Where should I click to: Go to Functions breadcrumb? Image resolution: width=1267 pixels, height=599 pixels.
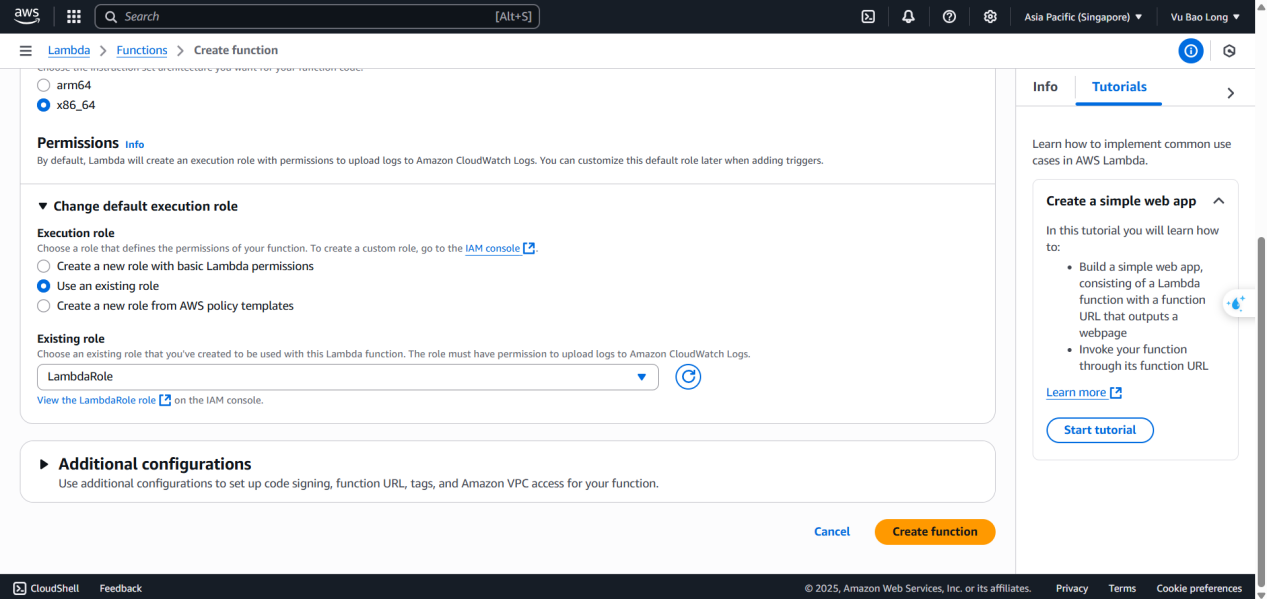point(142,50)
